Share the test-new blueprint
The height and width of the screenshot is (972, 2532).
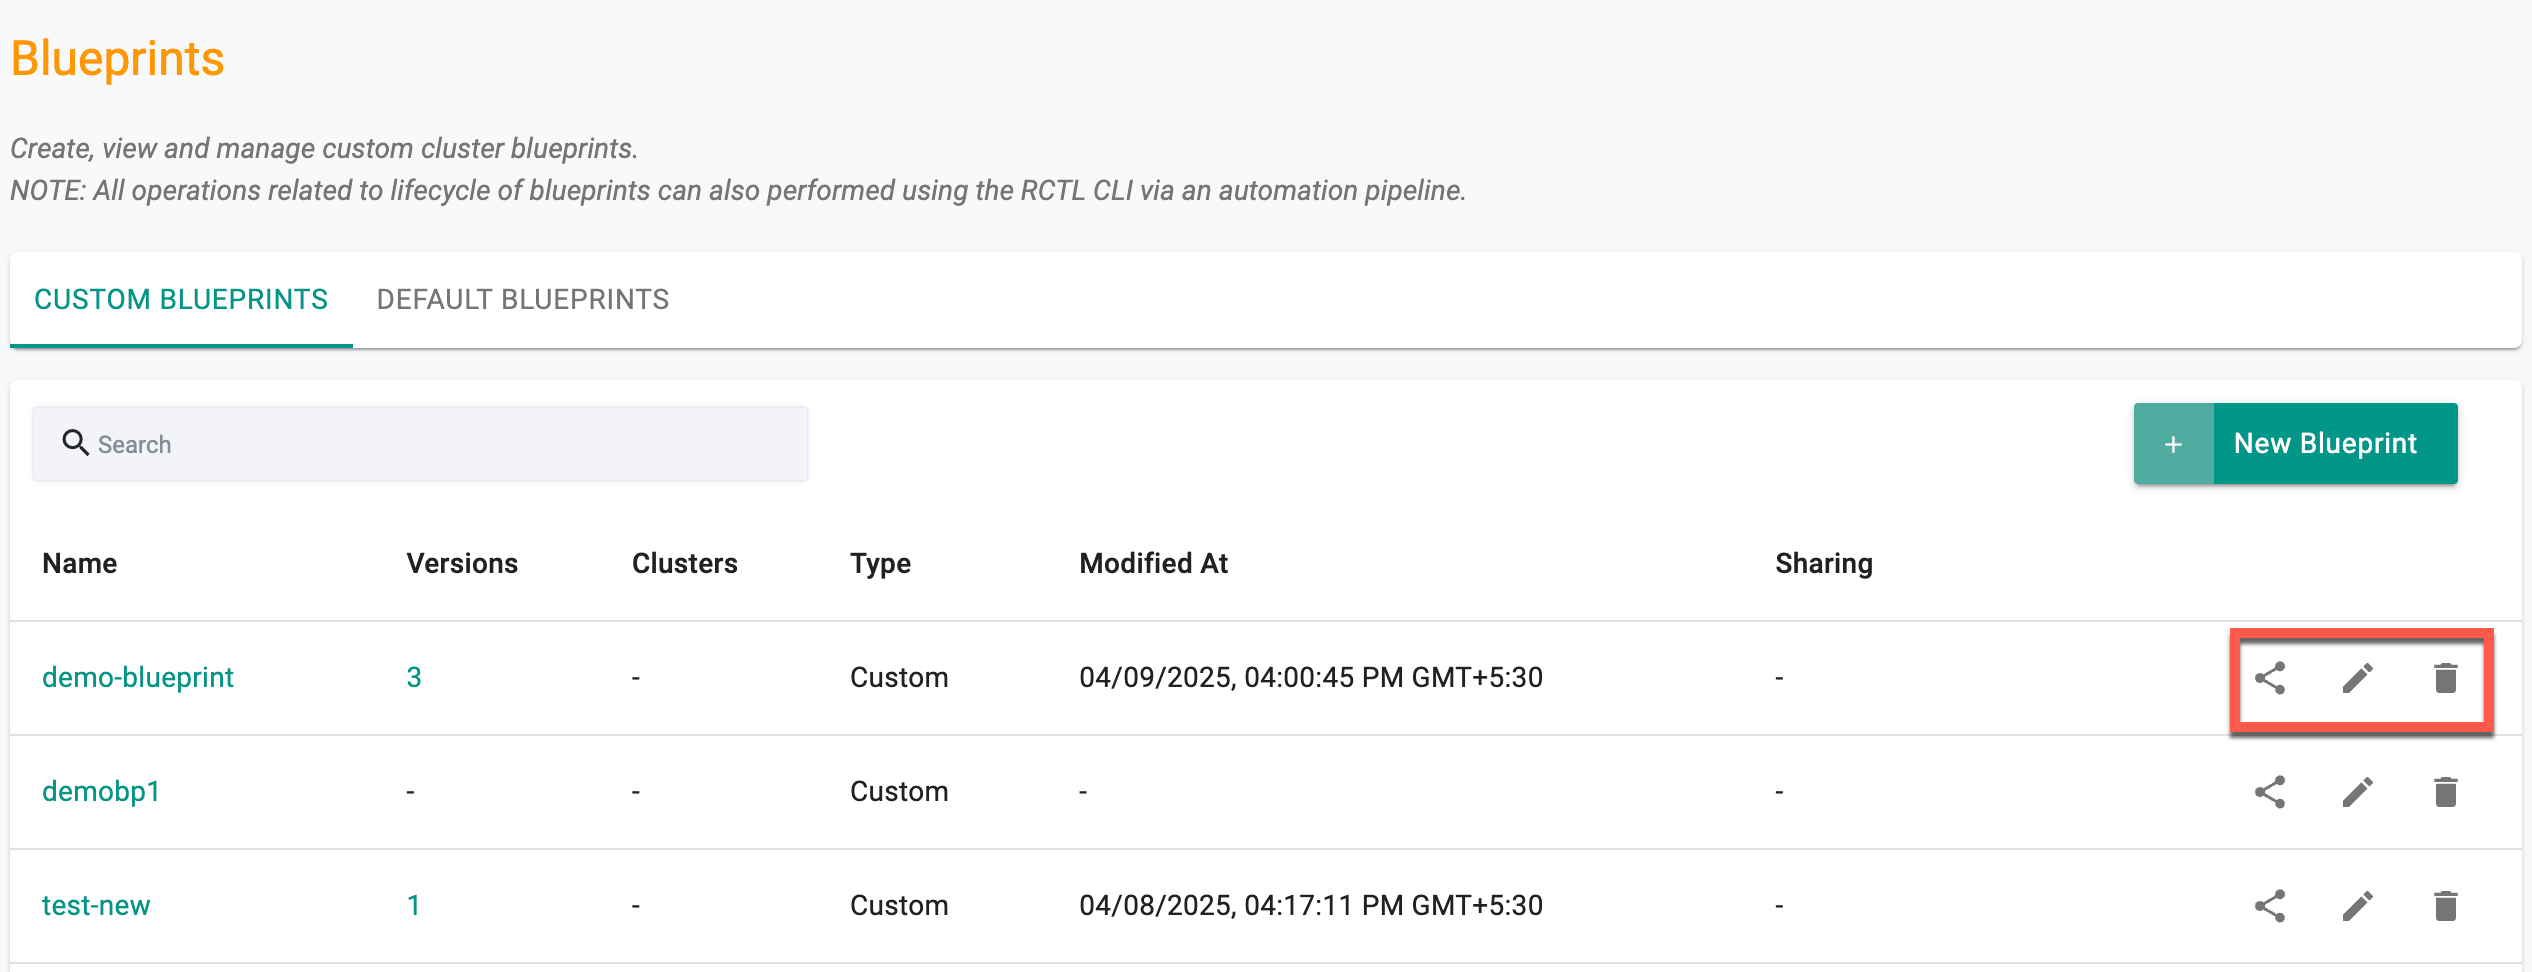(x=2270, y=906)
